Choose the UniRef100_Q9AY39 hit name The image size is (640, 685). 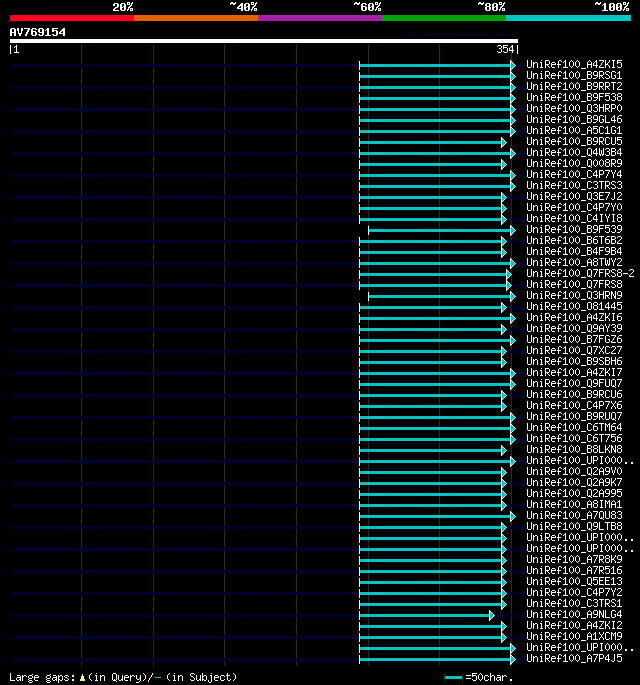[574, 328]
